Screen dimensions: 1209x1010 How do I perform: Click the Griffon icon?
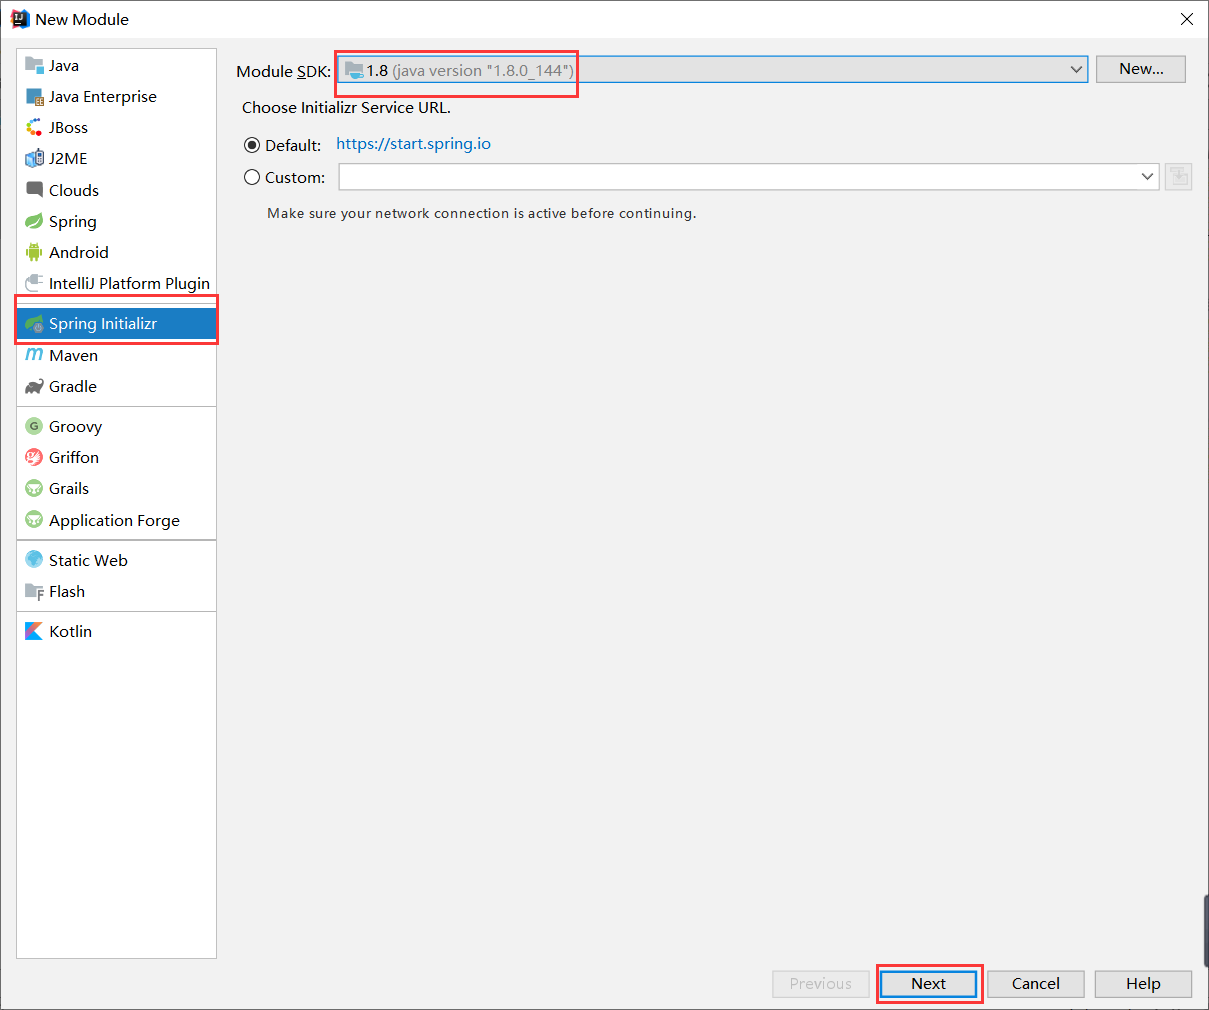pyautogui.click(x=34, y=457)
